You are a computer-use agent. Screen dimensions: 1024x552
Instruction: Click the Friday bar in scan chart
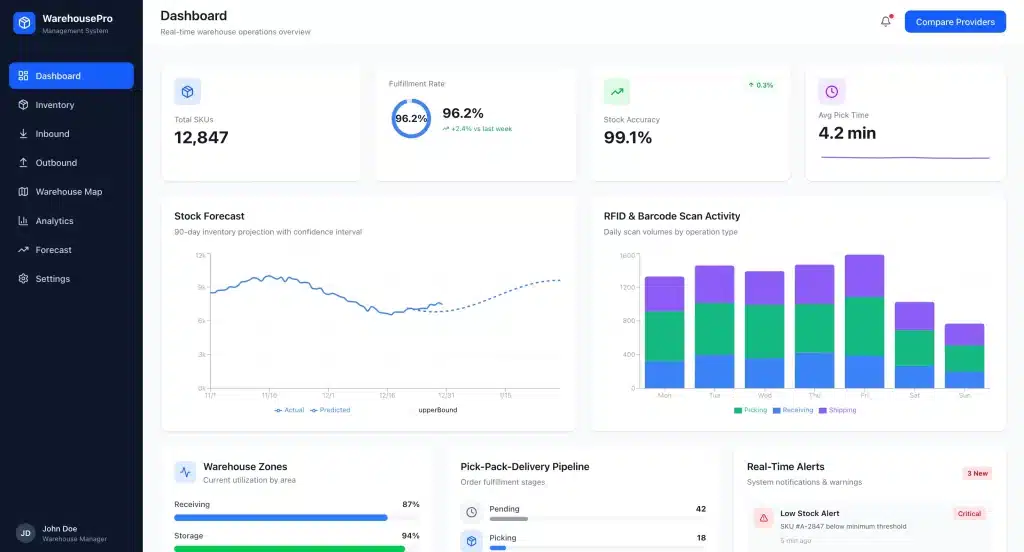click(x=864, y=322)
